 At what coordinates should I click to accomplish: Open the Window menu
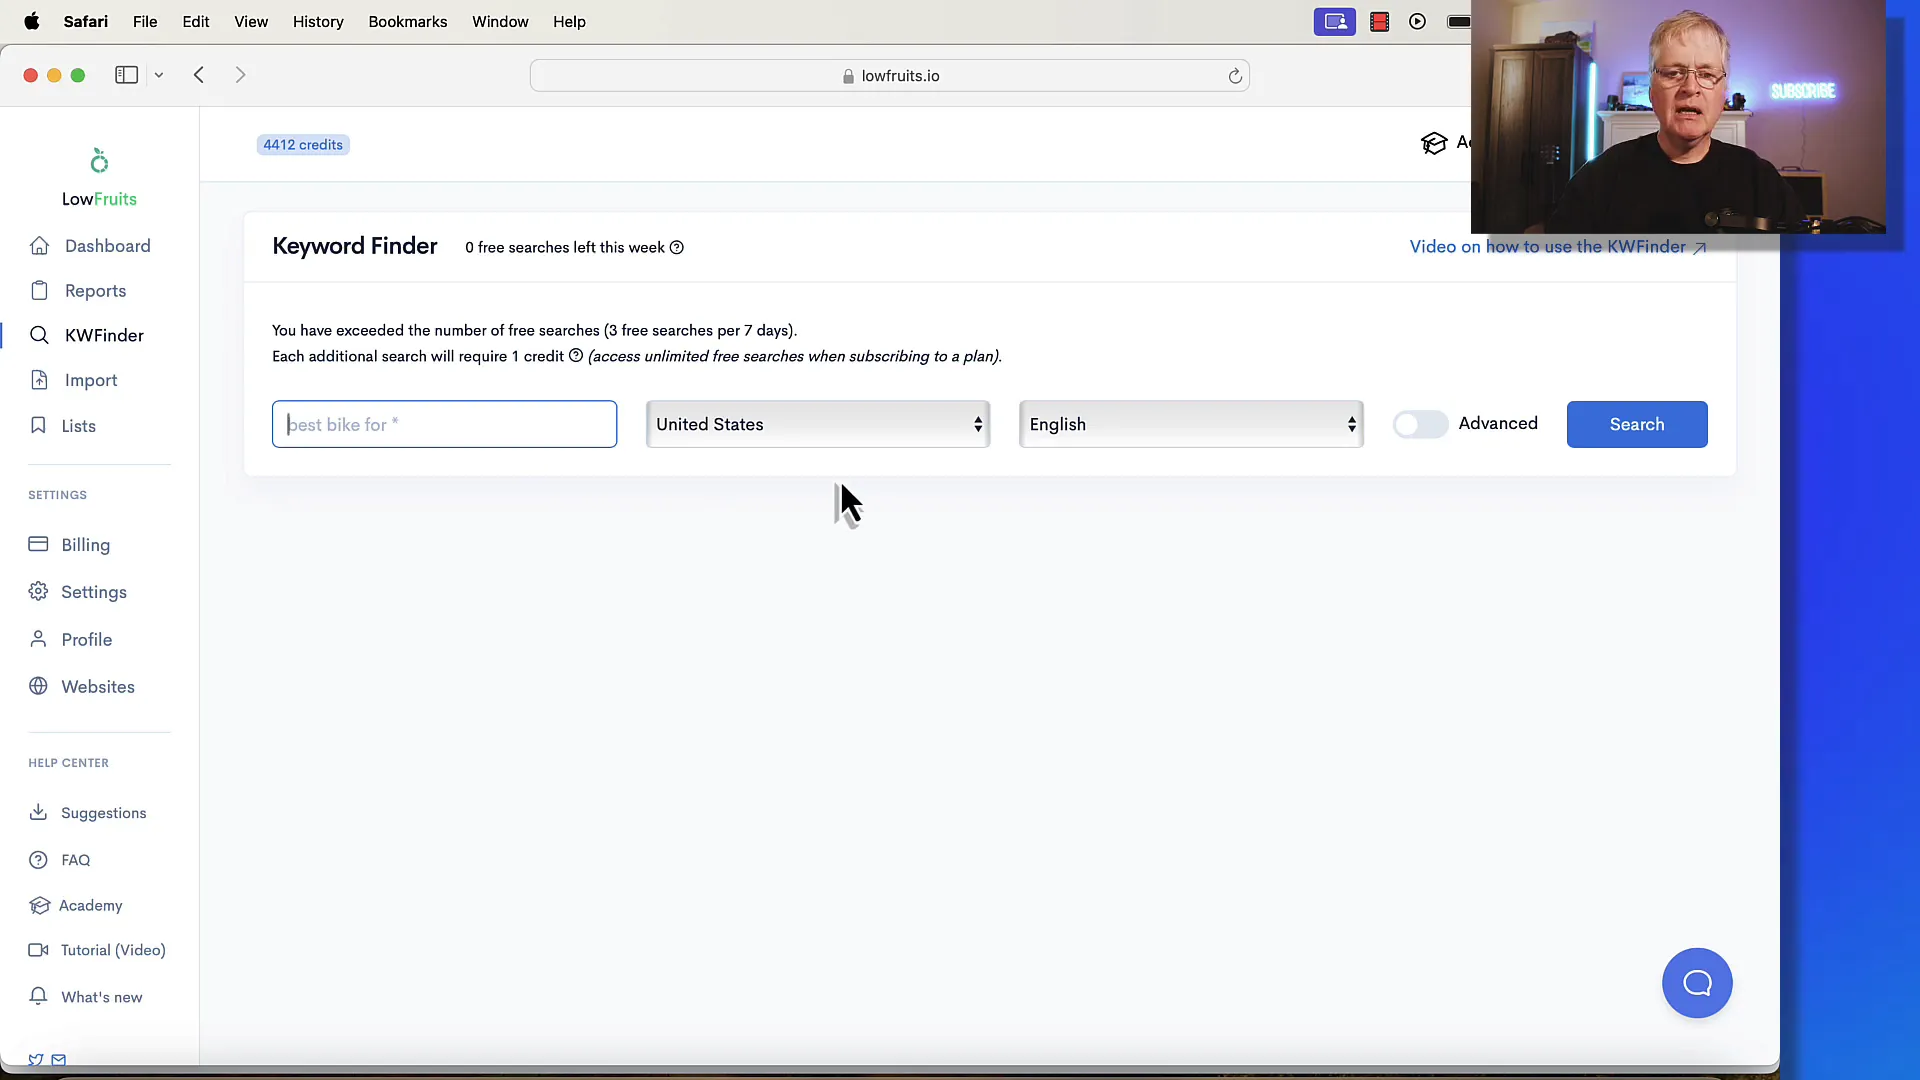click(x=500, y=21)
